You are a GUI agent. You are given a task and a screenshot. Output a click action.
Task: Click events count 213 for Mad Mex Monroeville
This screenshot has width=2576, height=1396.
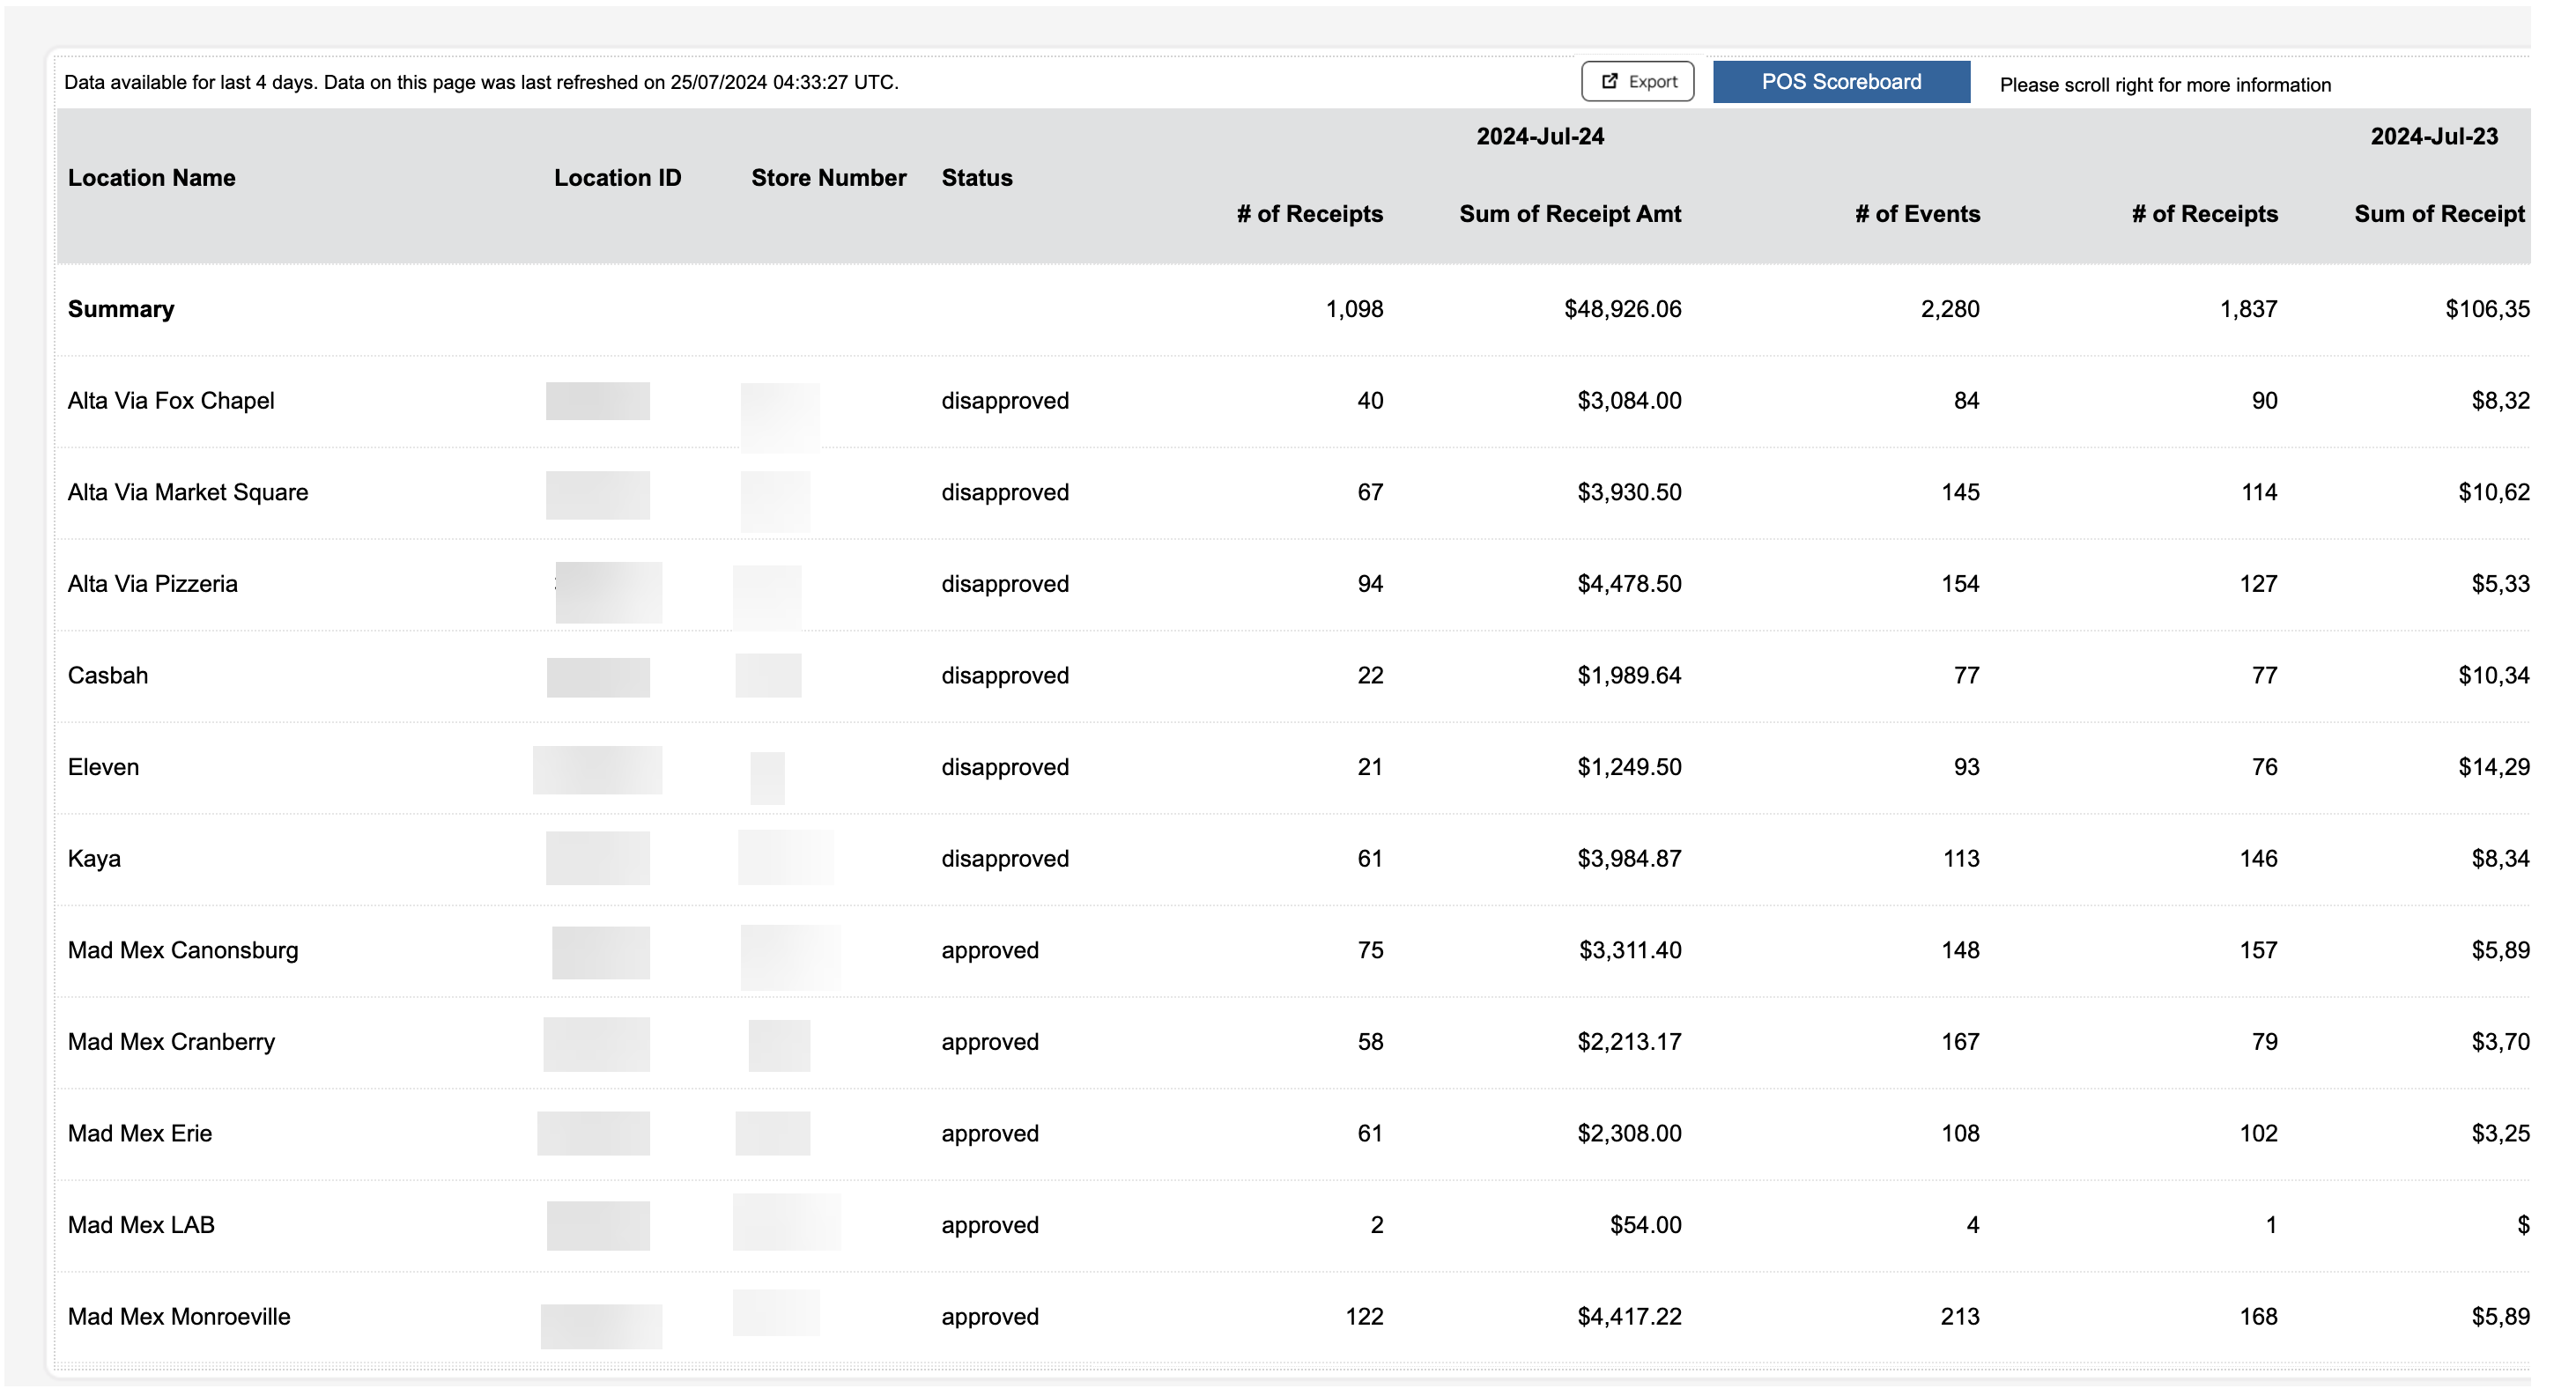(x=1960, y=1317)
